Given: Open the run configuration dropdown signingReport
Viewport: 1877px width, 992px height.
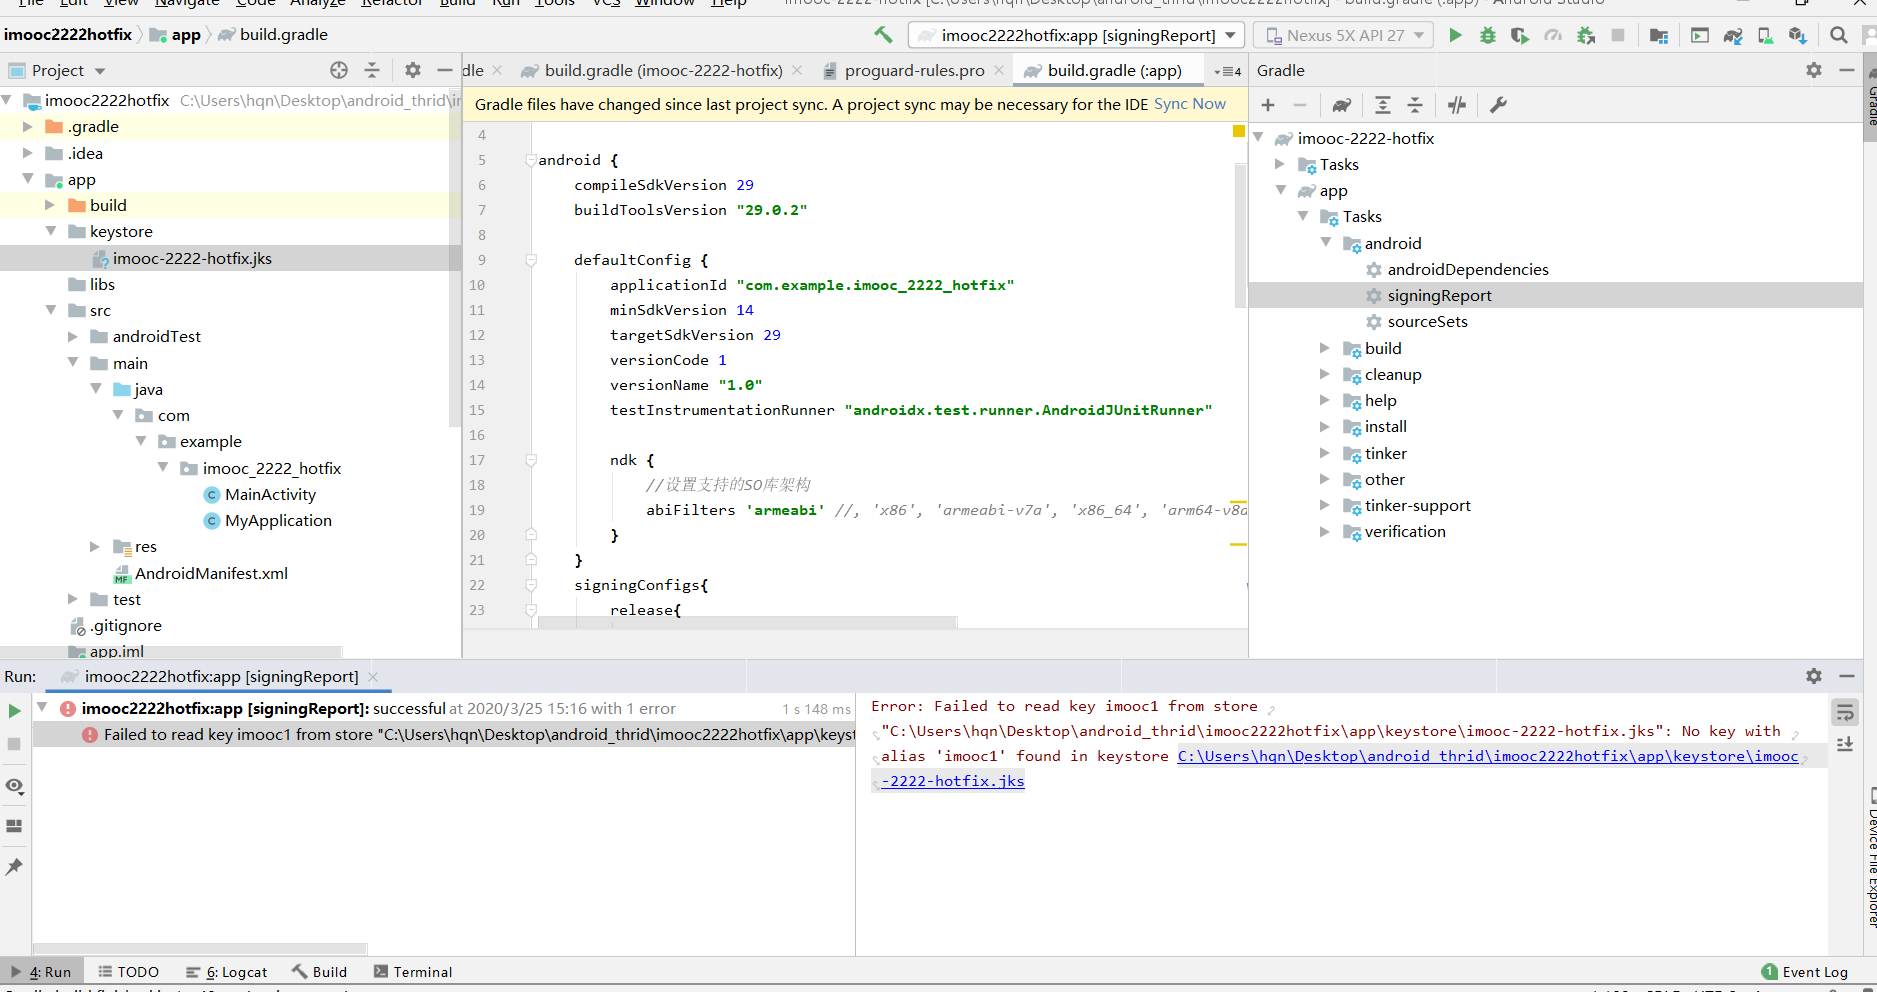Looking at the screenshot, I should coord(1076,35).
